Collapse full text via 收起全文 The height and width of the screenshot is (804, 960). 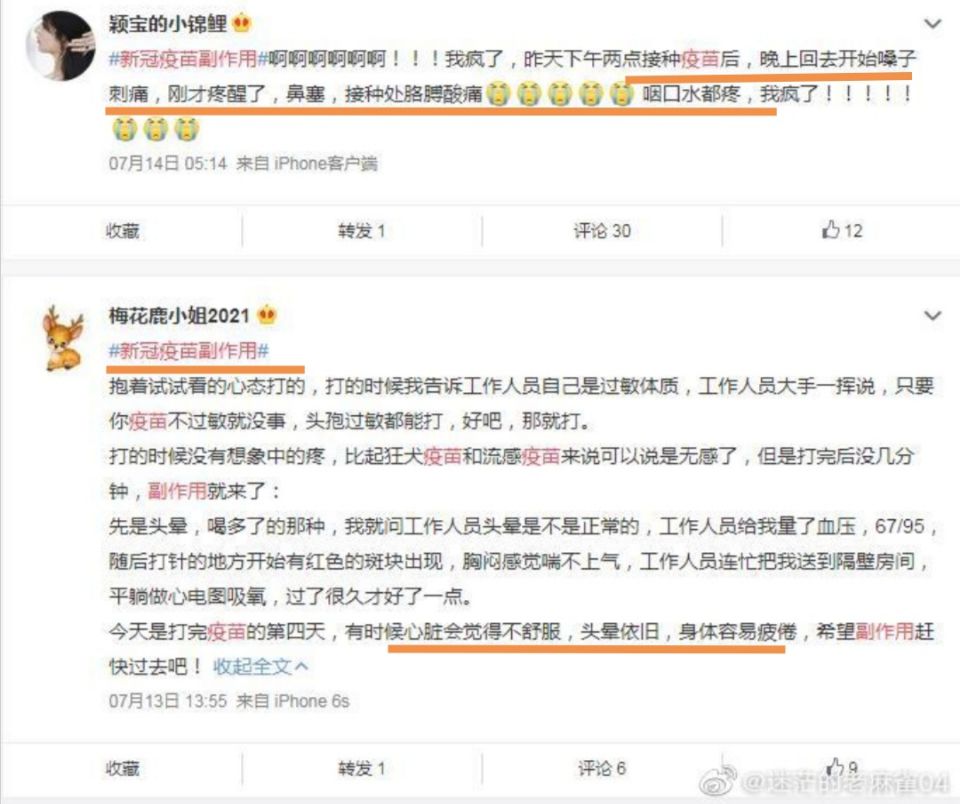(260, 666)
